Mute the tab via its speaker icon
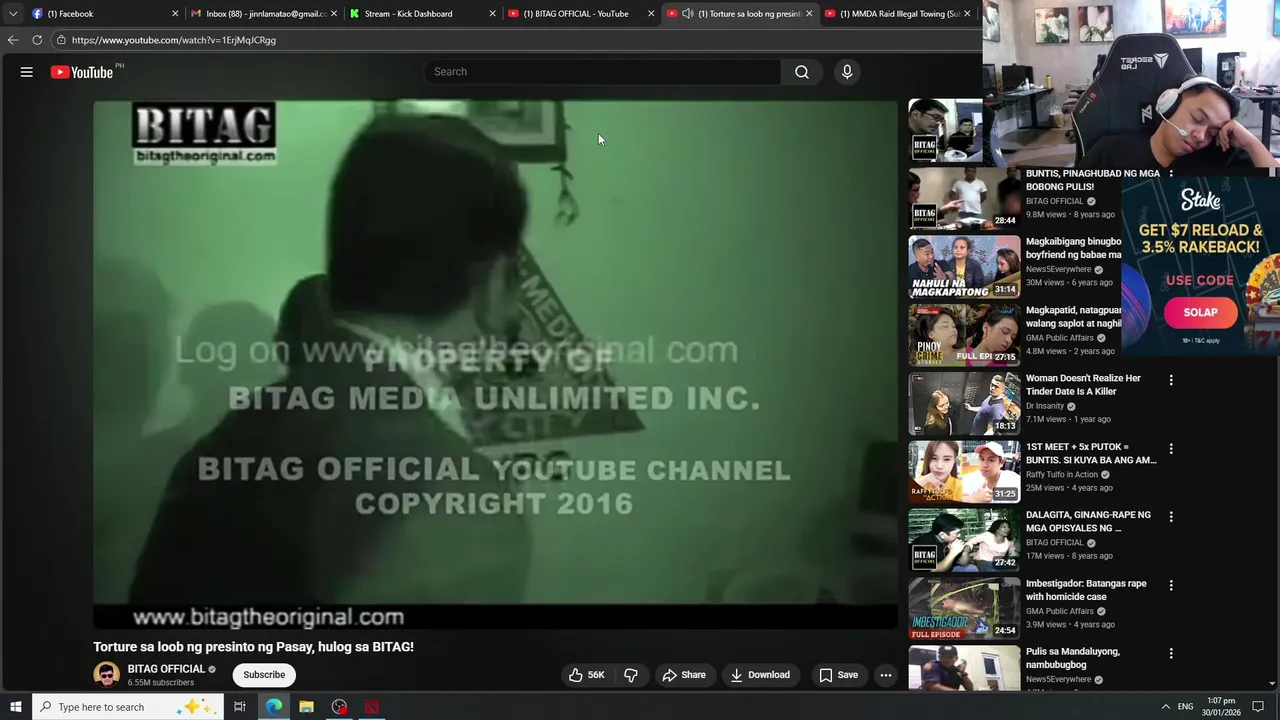This screenshot has width=1280, height=720. [x=687, y=14]
